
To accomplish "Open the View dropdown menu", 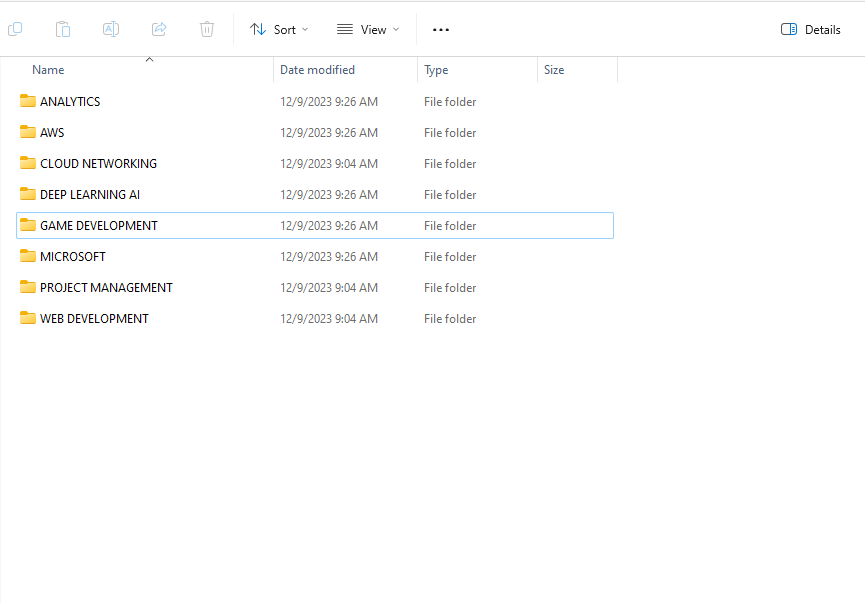I will pos(368,29).
